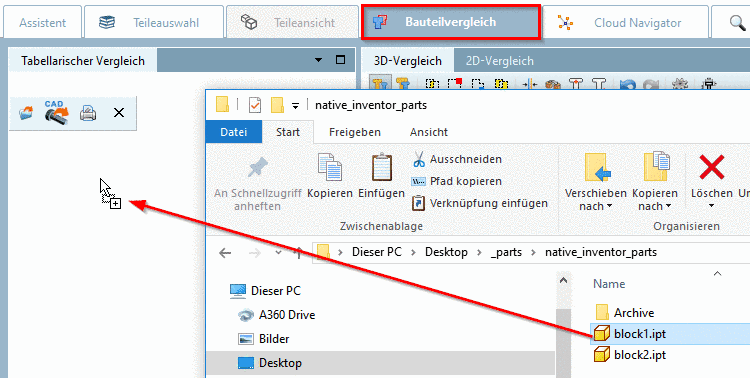This screenshot has height=378, width=750.
Task: Open the Assistent tab
Action: coord(43,22)
